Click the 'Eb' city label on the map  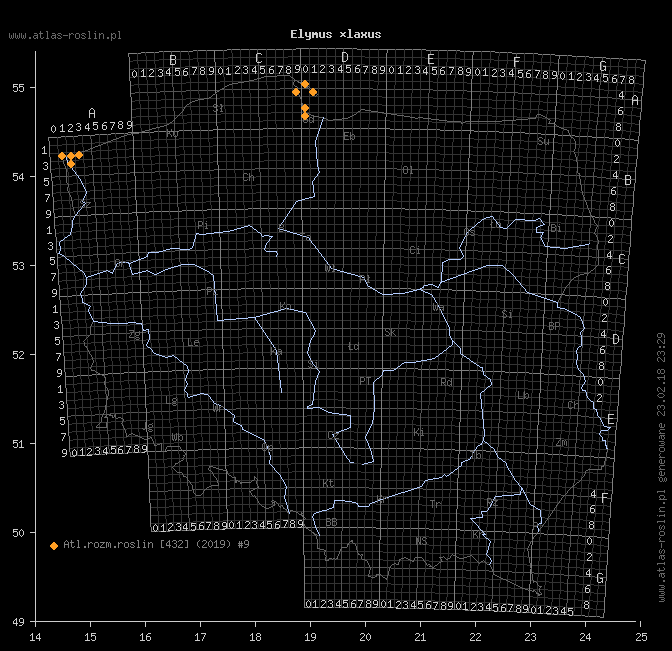click(x=349, y=136)
